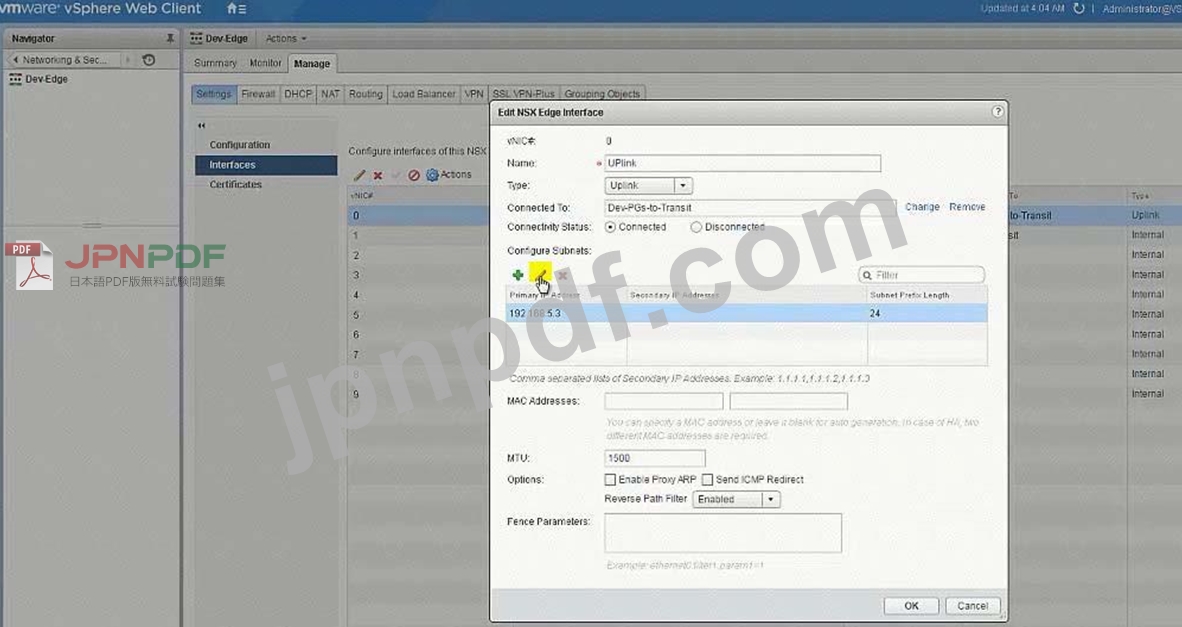1182x627 pixels.
Task: Open the Routing sub-tab
Action: 366,94
